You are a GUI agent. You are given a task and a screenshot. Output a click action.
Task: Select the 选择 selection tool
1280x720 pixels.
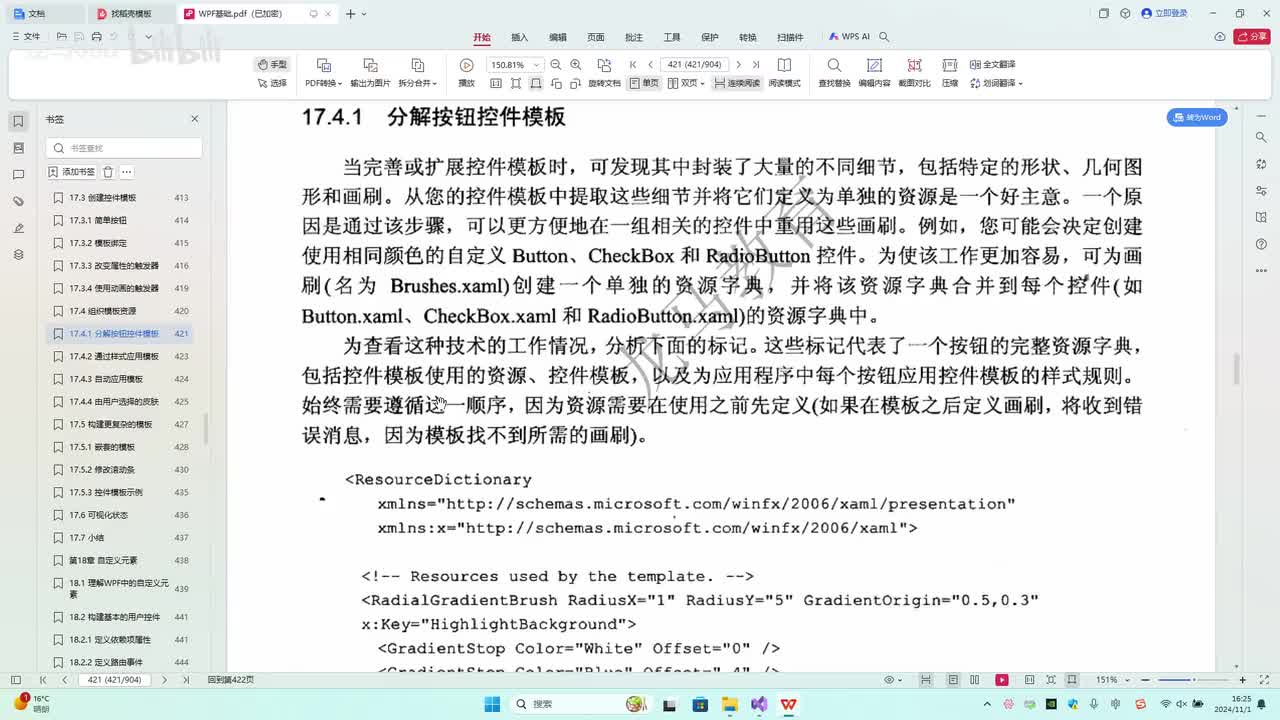272,83
